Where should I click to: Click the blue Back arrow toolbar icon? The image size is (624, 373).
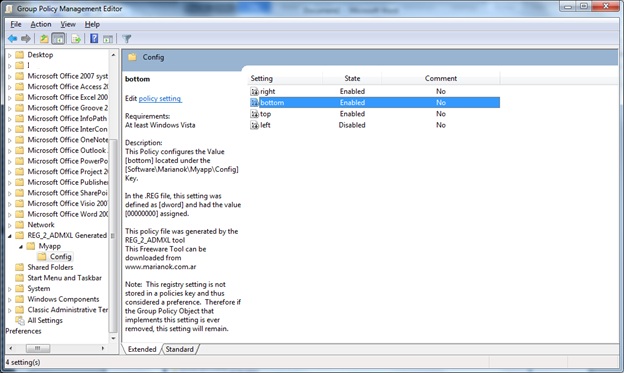pyautogui.click(x=12, y=39)
